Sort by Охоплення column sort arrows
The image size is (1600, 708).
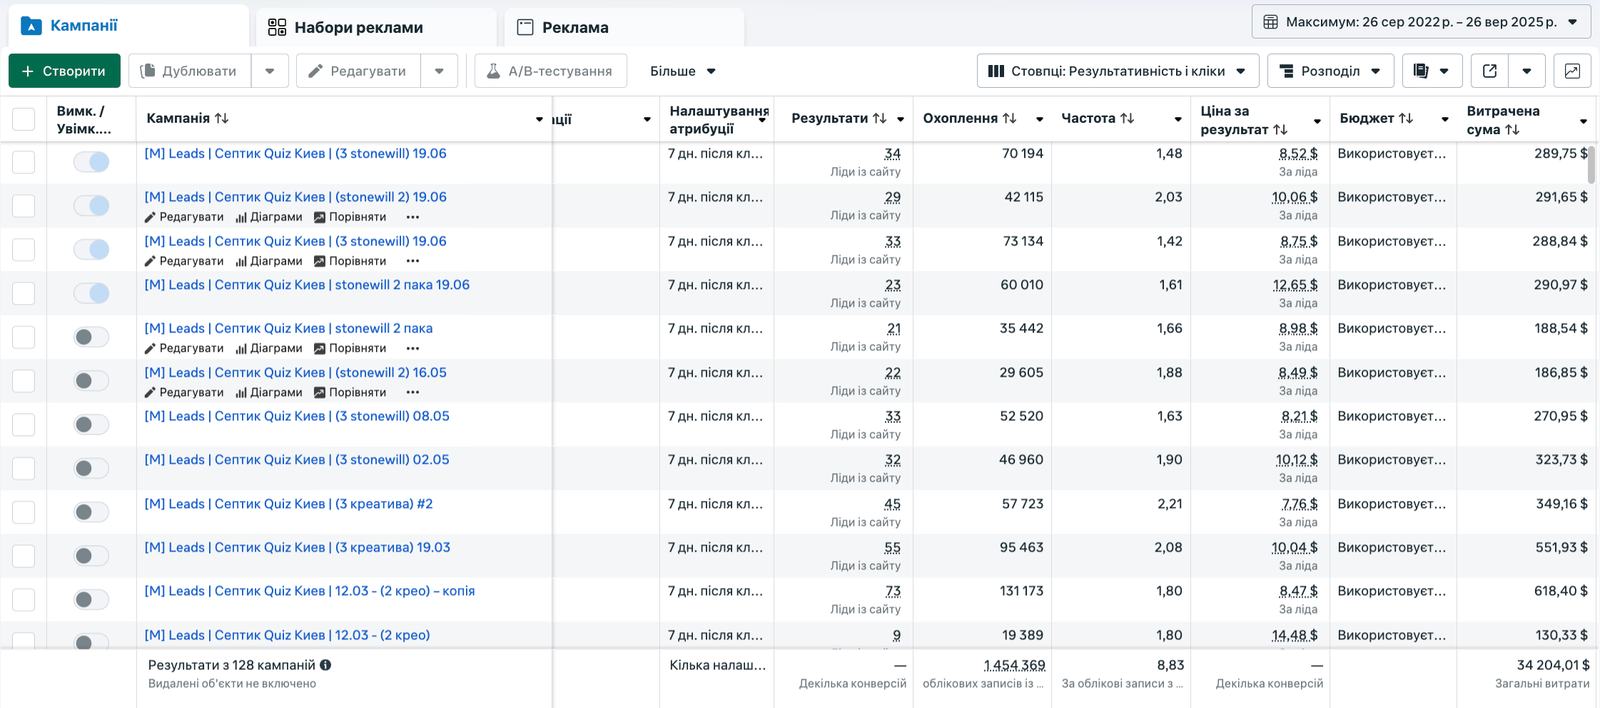click(1010, 118)
